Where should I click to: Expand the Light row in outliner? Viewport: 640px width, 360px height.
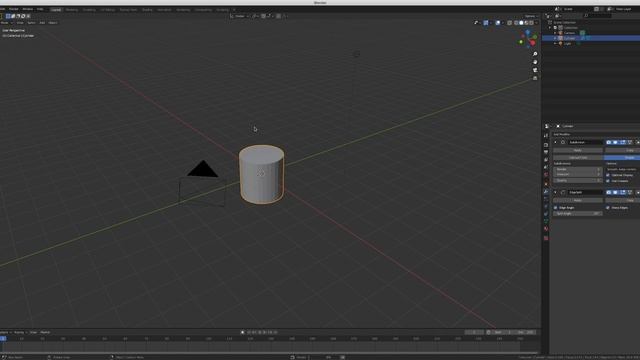coord(555,43)
